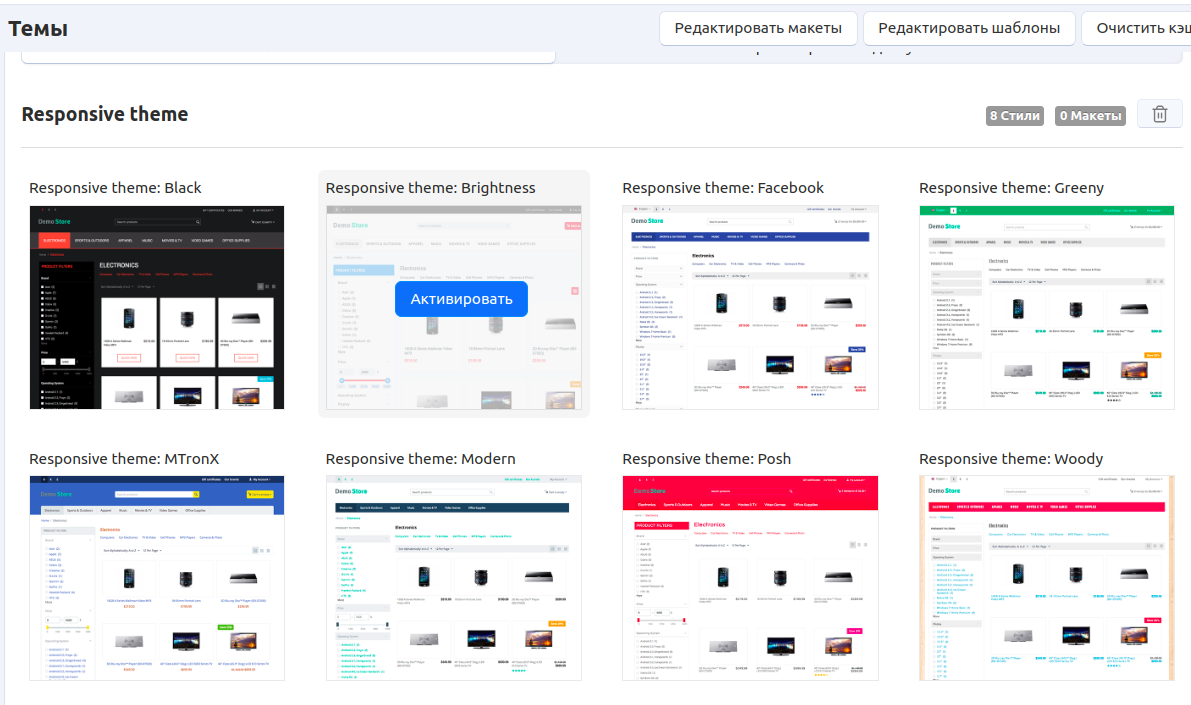Select the Black theme thumbnail
Screen dimensions: 1191x705
click(157, 307)
